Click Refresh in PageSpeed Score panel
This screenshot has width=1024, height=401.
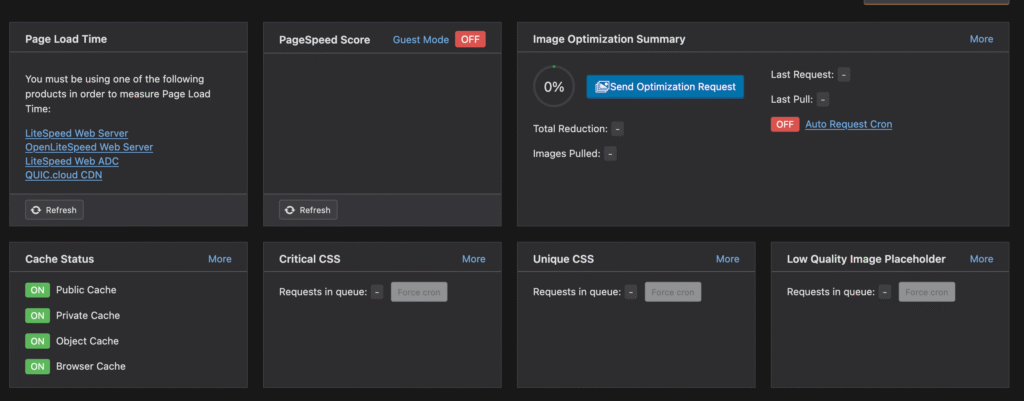tap(308, 210)
